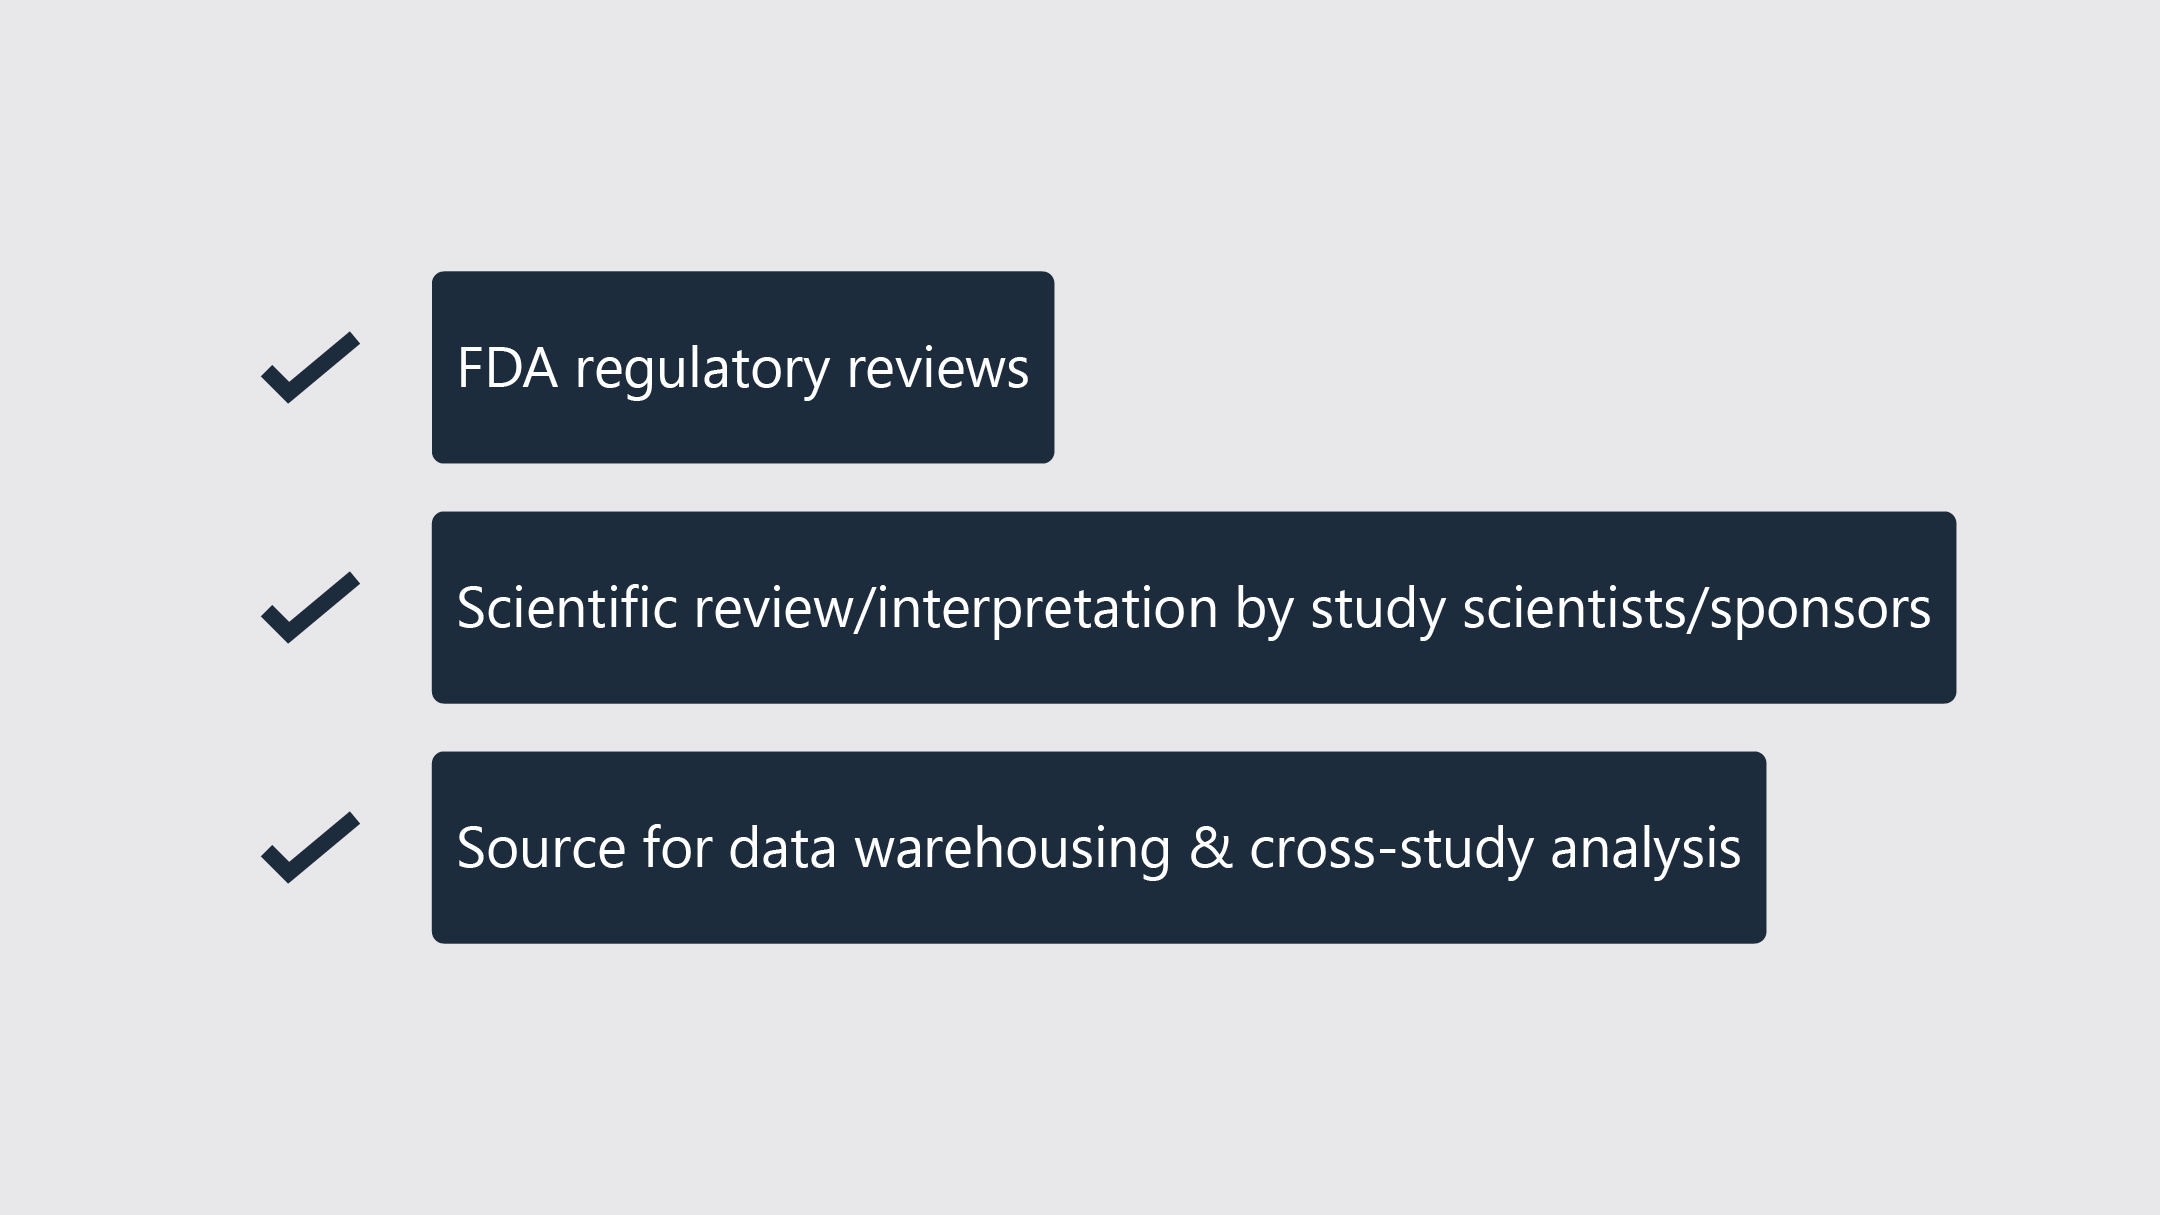Select the Source for data warehousing box
Image resolution: width=2160 pixels, height=1215 pixels.
(x=1099, y=847)
